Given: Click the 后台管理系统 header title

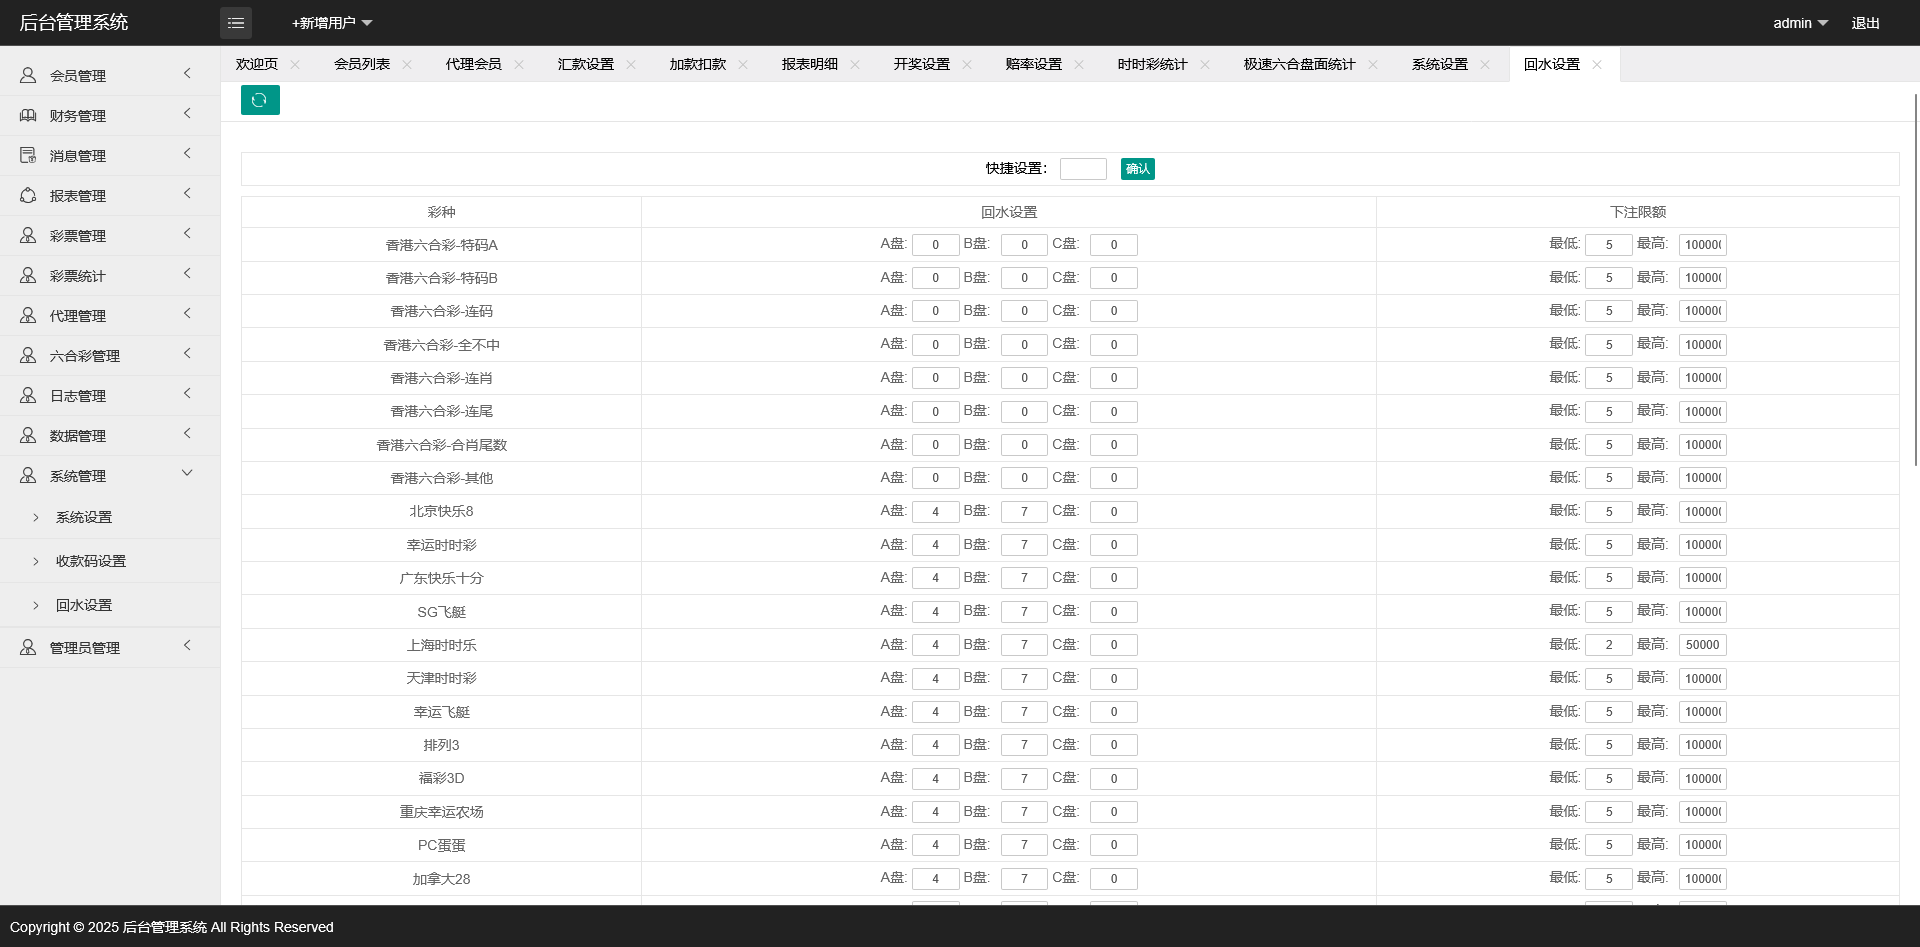Looking at the screenshot, I should point(74,22).
